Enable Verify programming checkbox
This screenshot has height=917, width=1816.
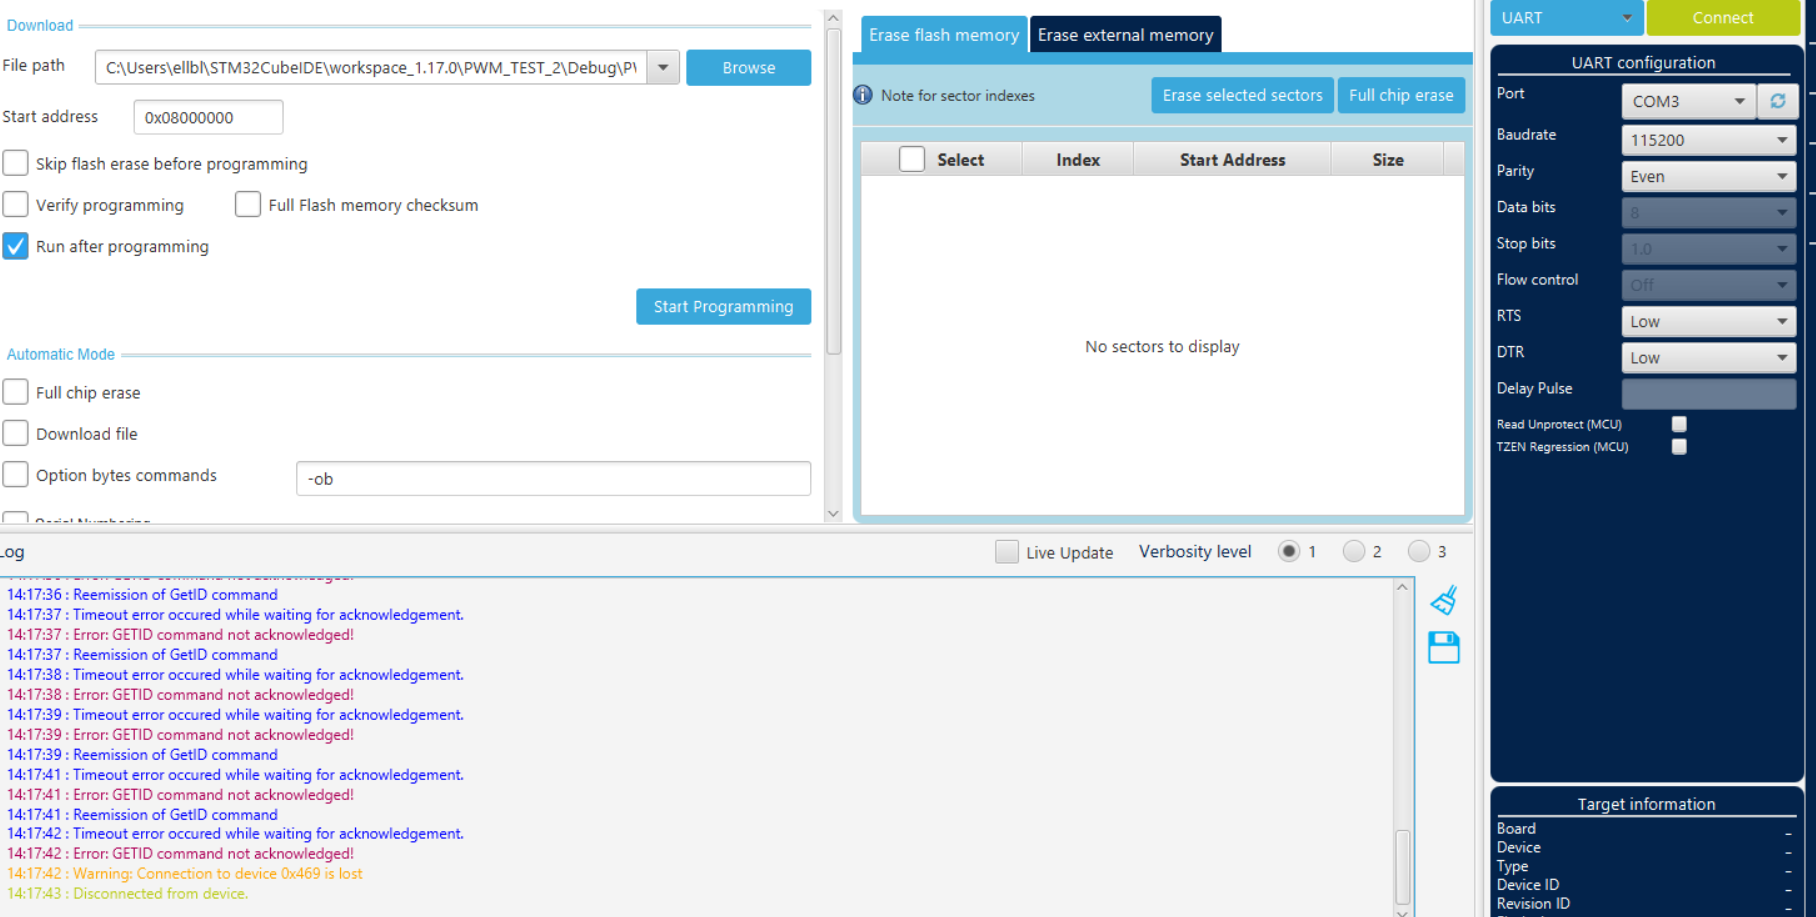coord(15,204)
